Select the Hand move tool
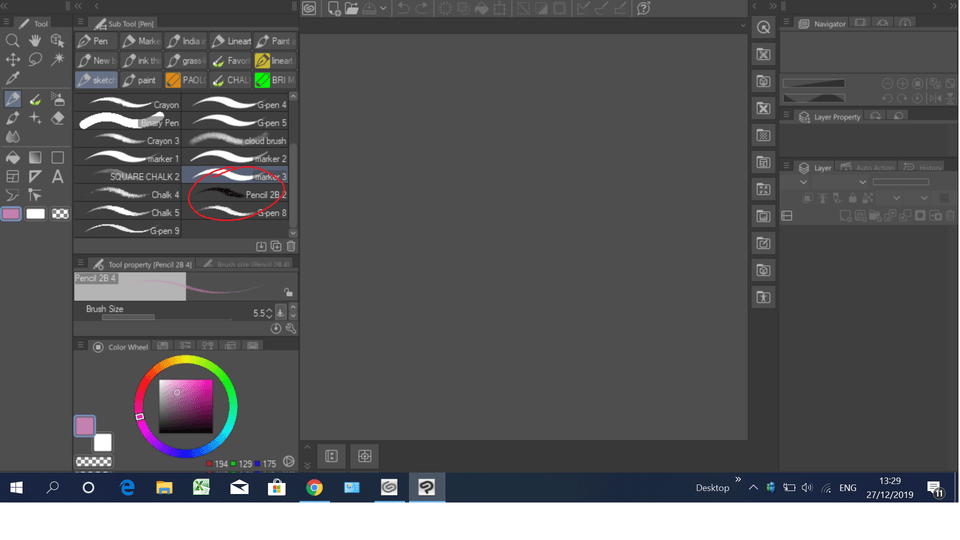 click(35, 41)
